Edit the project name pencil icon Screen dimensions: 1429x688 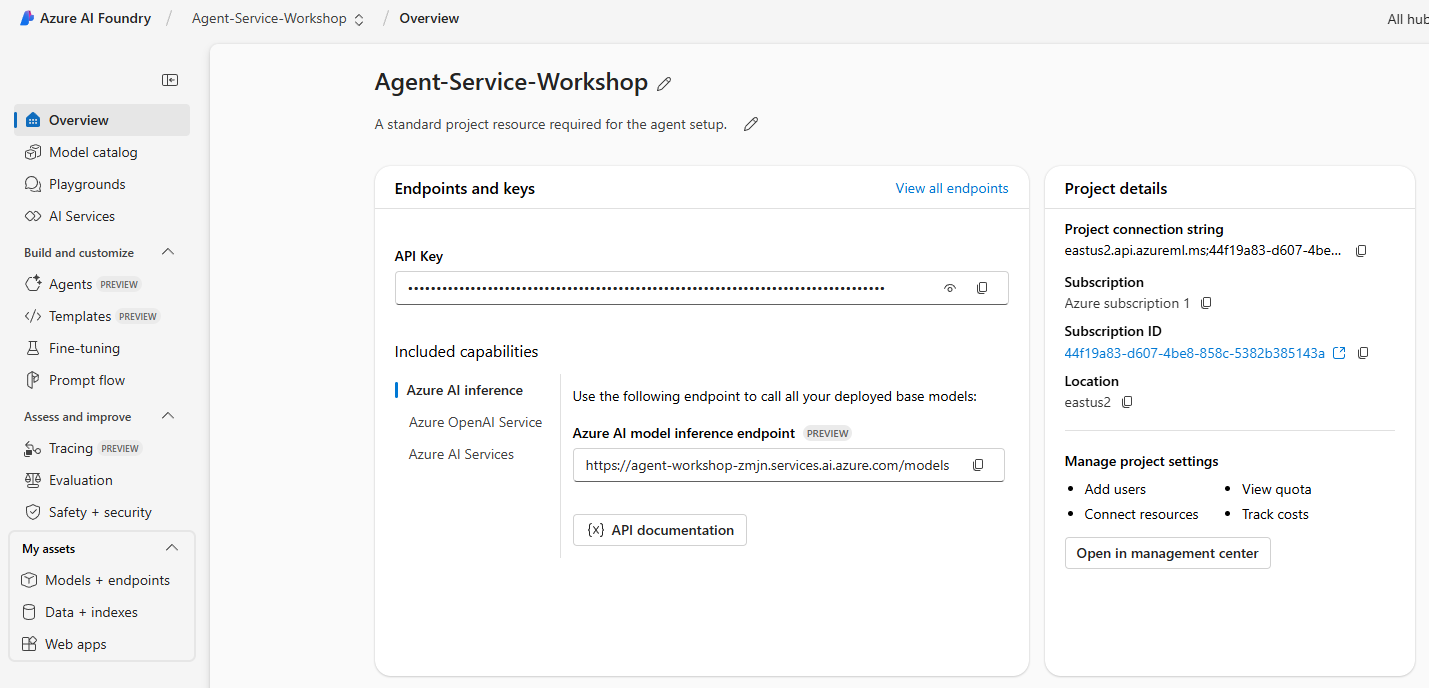pyautogui.click(x=664, y=84)
